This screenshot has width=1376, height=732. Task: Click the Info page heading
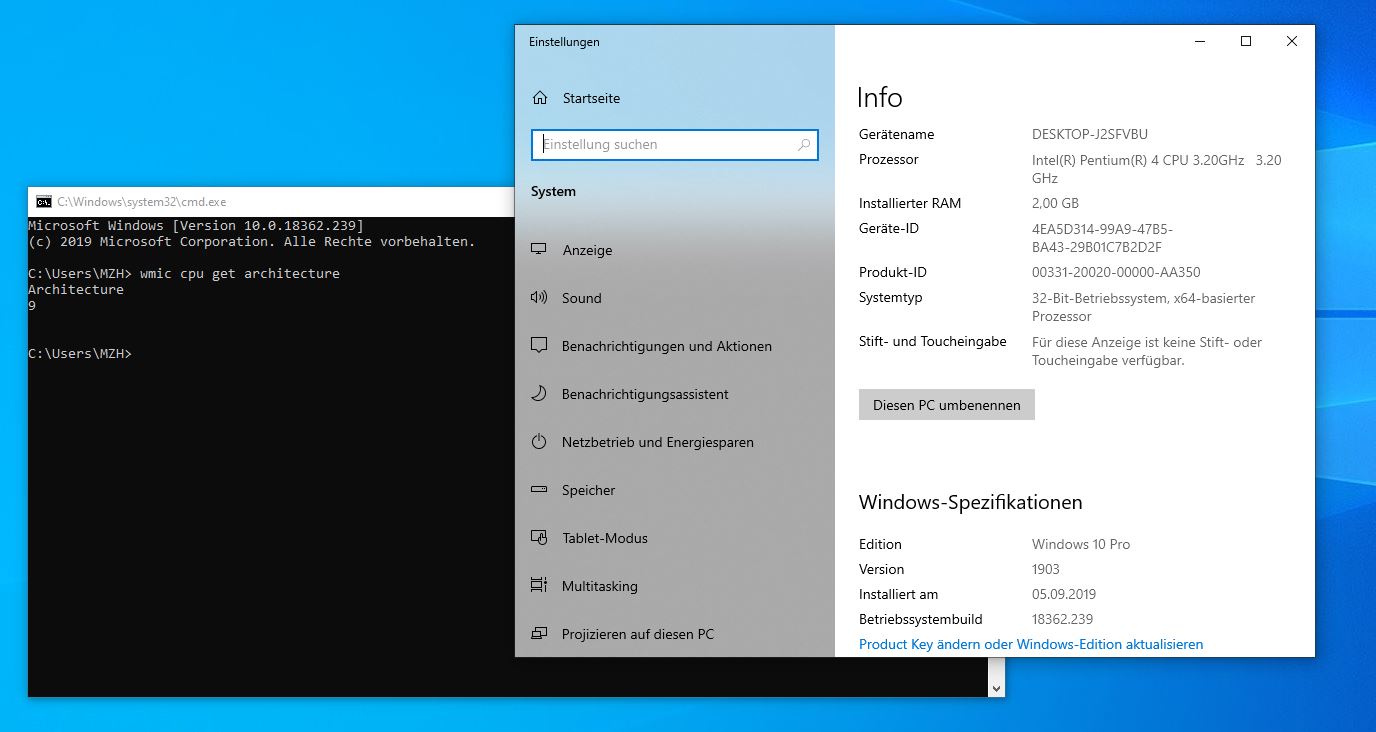[x=880, y=98]
